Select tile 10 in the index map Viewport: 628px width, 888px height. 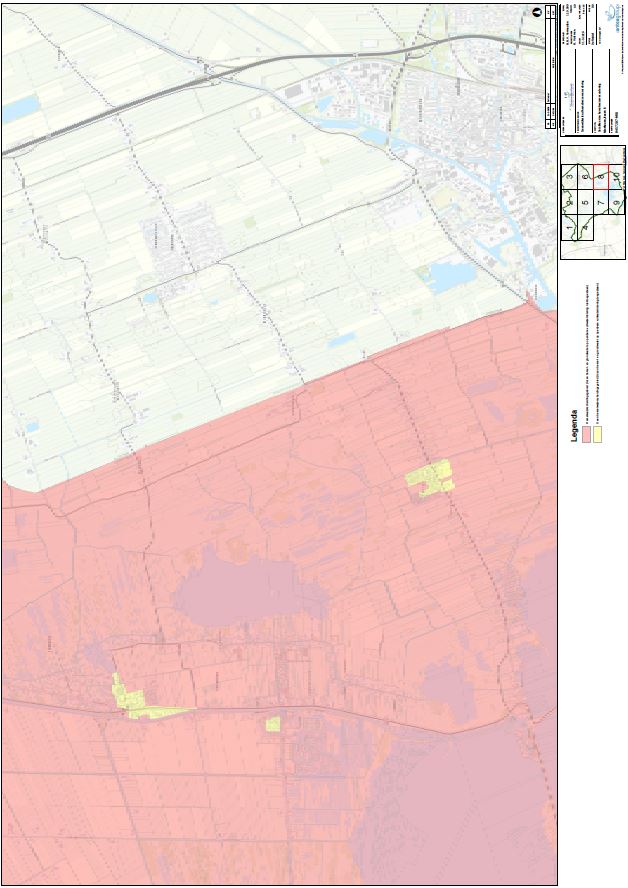coord(617,177)
